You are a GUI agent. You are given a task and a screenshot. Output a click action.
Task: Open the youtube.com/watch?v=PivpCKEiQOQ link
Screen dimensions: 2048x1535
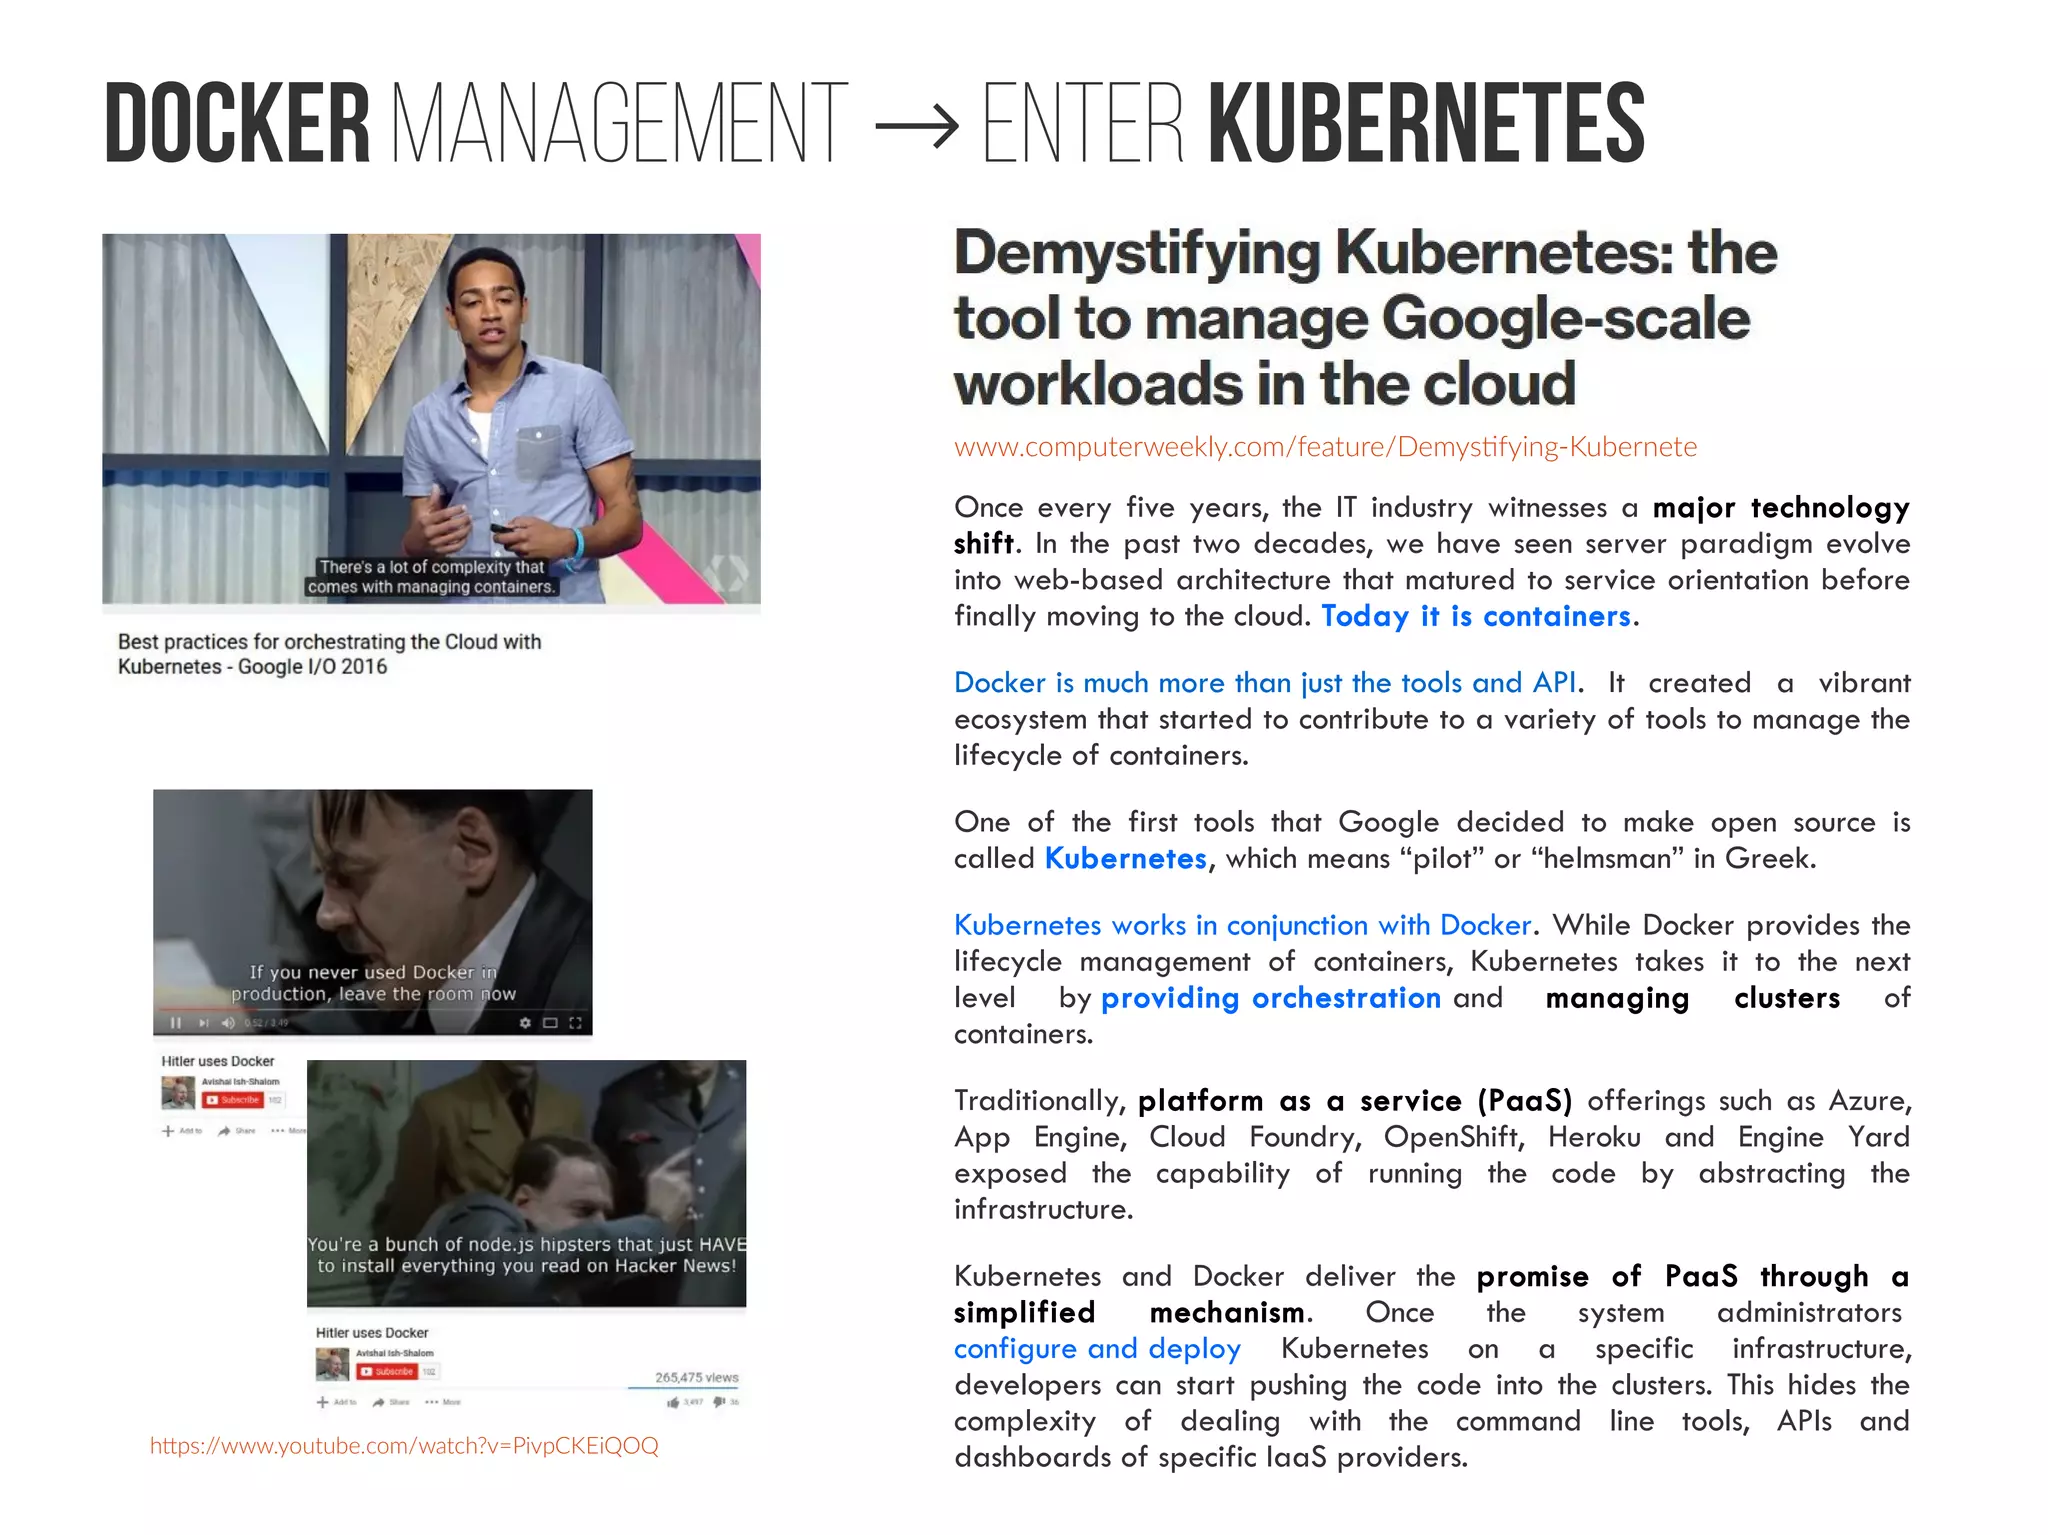(404, 1446)
